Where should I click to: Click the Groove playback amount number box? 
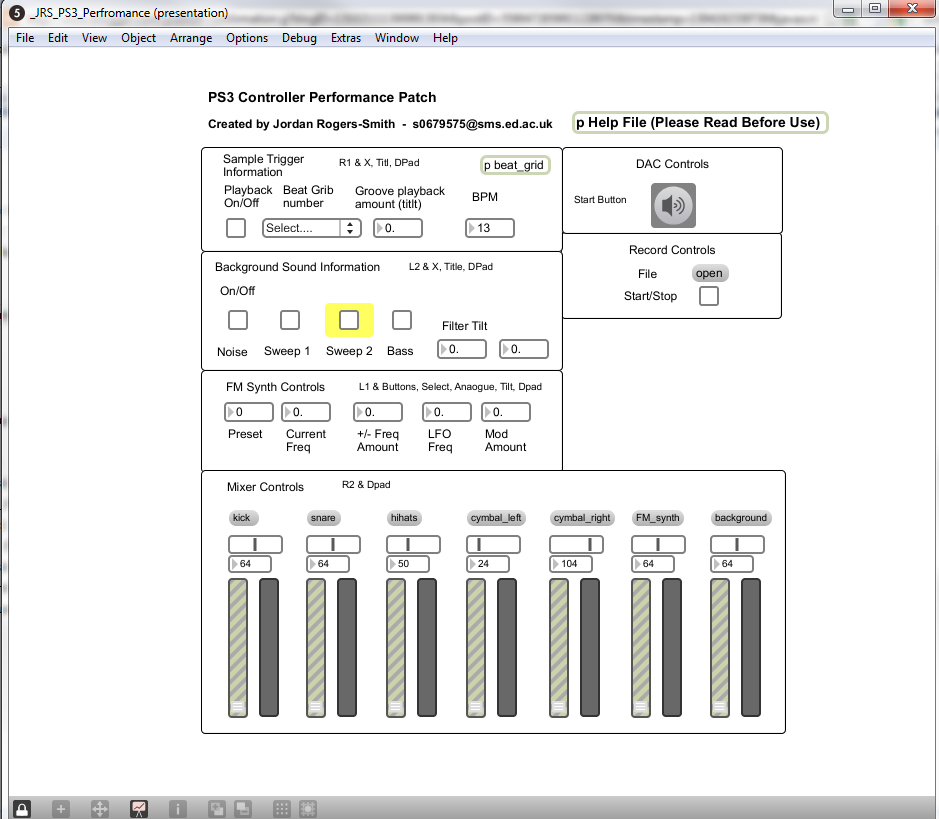coord(398,228)
